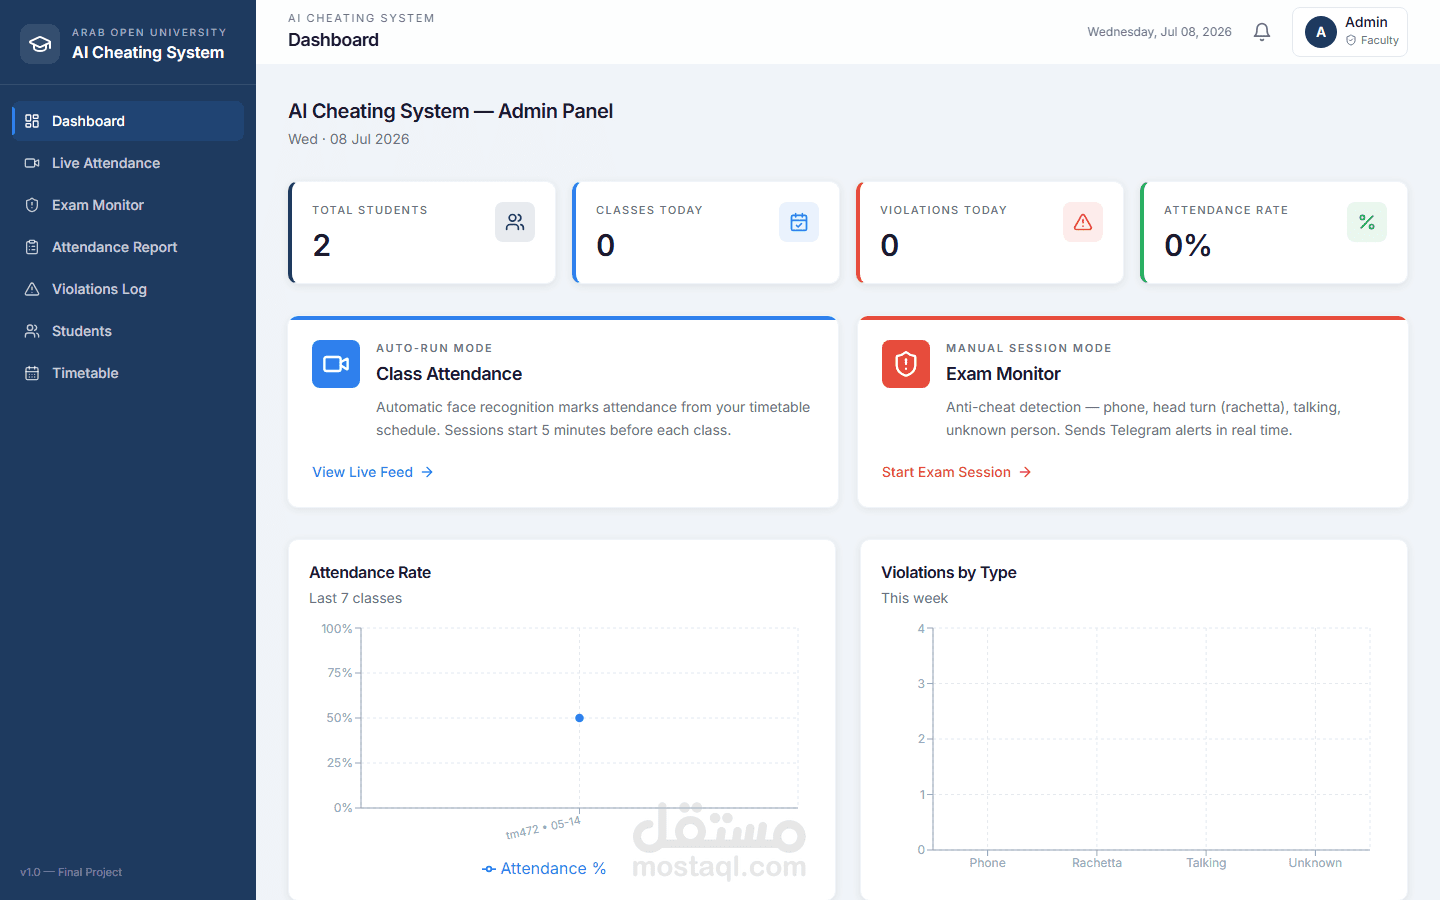The width and height of the screenshot is (1440, 900).
Task: Click the blue Class Attendance camera icon
Action: click(336, 364)
